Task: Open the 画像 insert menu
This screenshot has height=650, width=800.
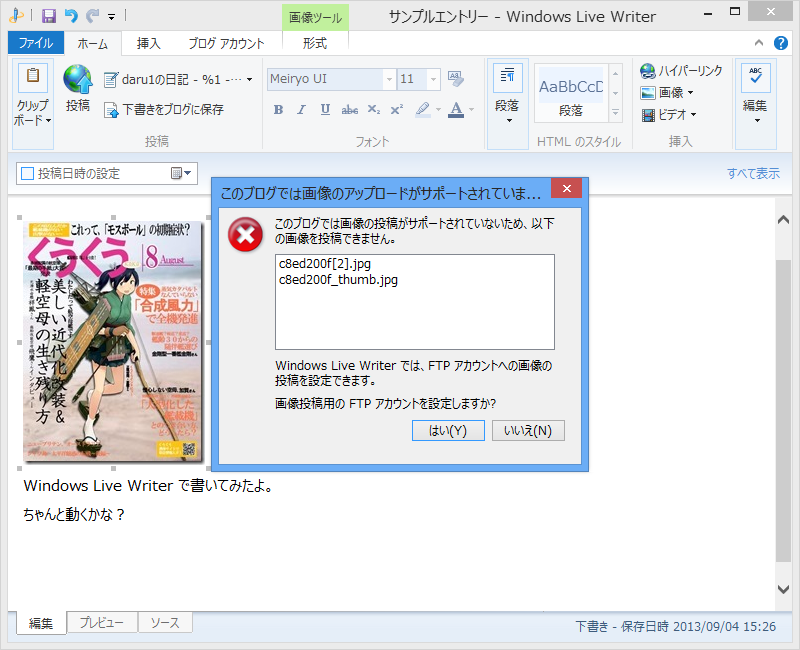Action: click(x=667, y=92)
